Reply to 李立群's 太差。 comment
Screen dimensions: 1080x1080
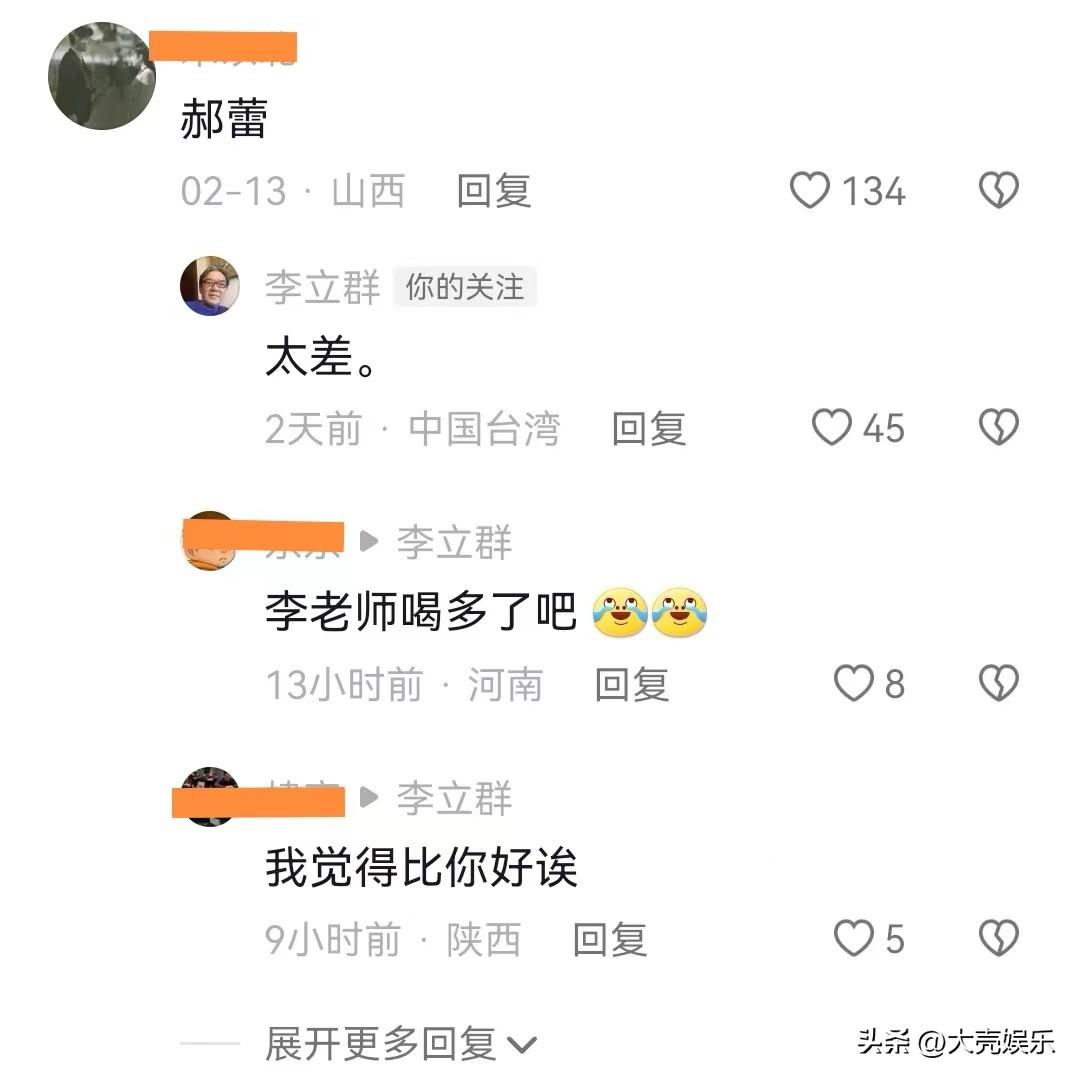[649, 428]
